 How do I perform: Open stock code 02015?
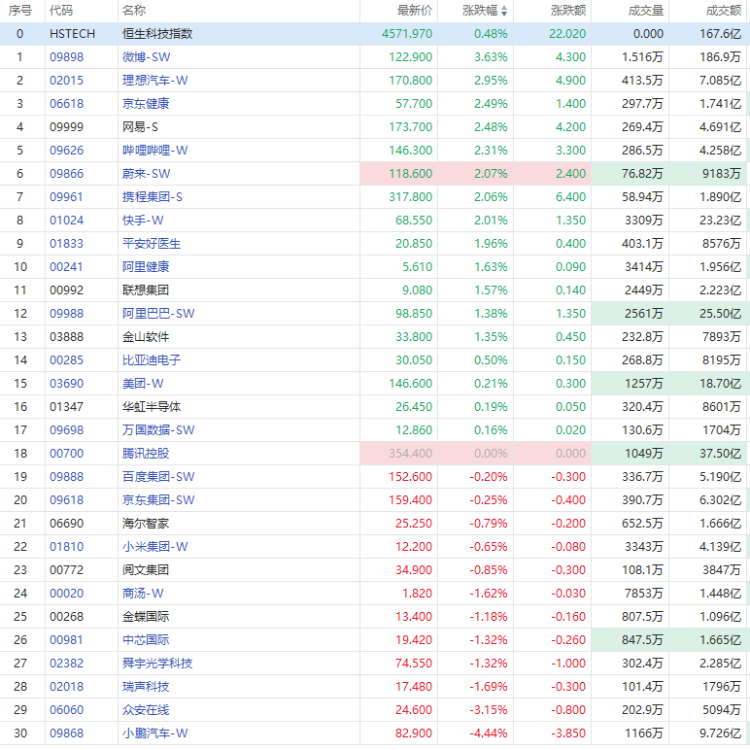[x=66, y=80]
